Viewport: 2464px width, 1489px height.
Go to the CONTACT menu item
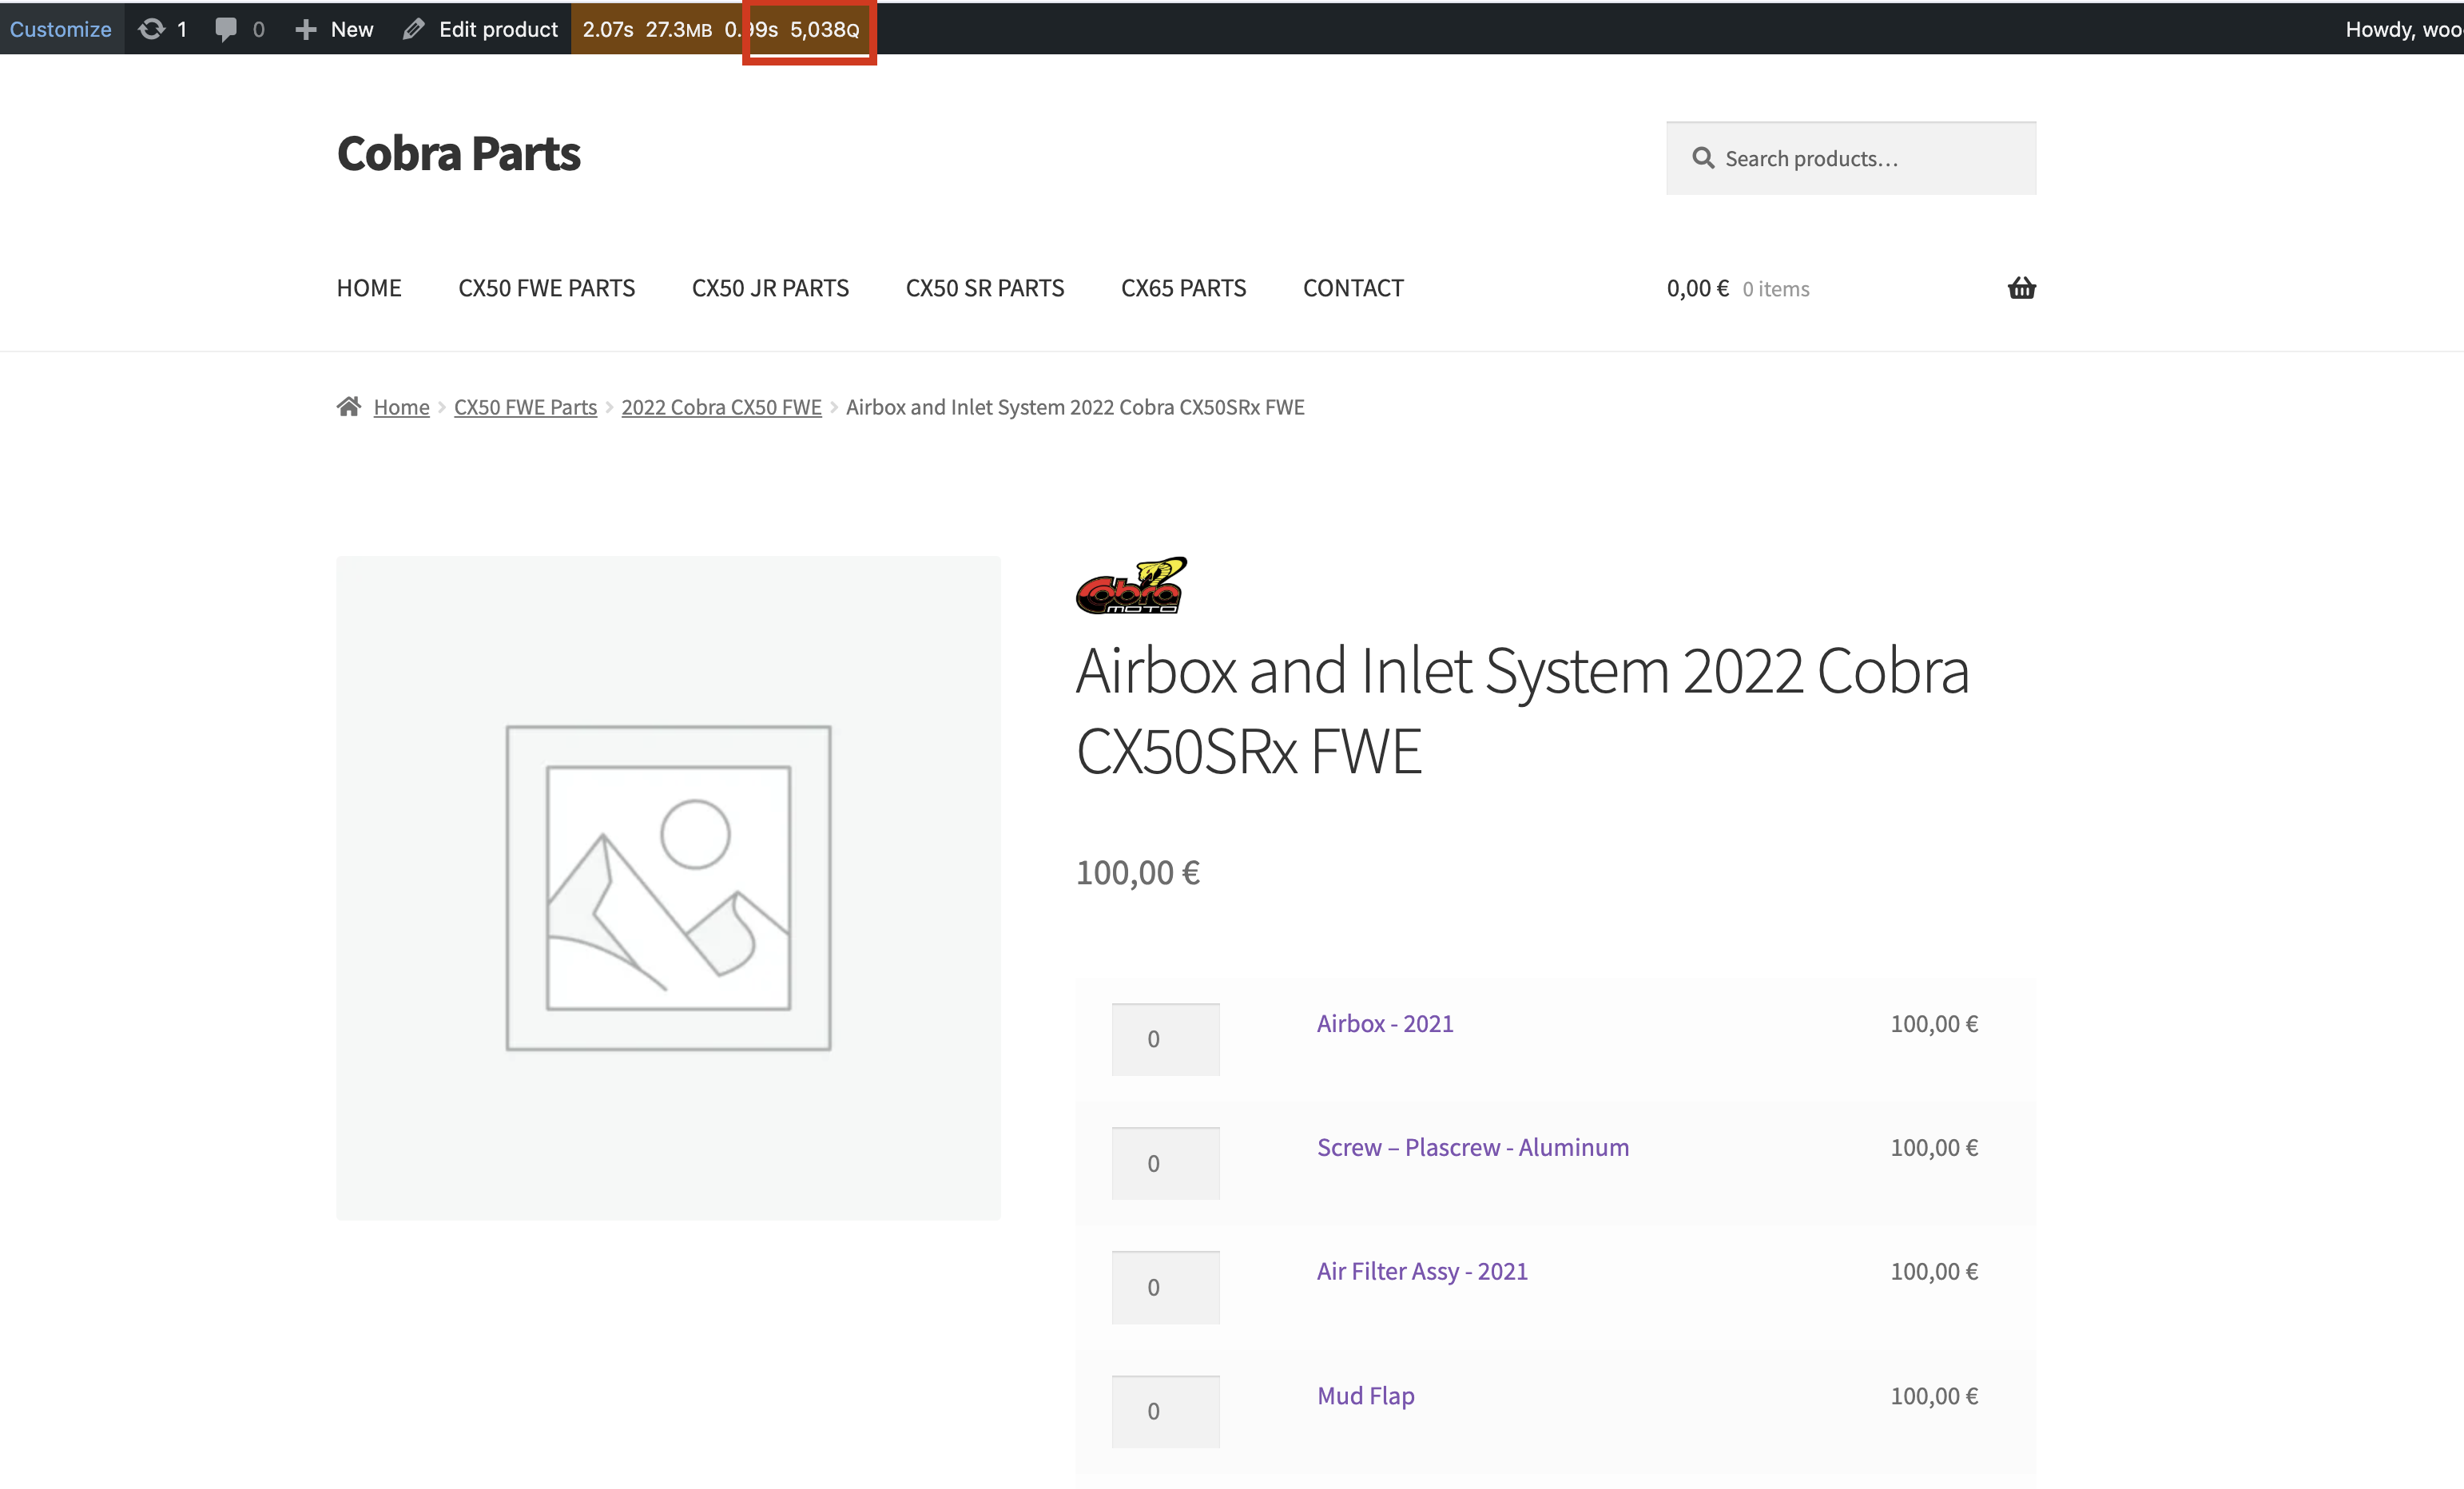(x=1352, y=288)
